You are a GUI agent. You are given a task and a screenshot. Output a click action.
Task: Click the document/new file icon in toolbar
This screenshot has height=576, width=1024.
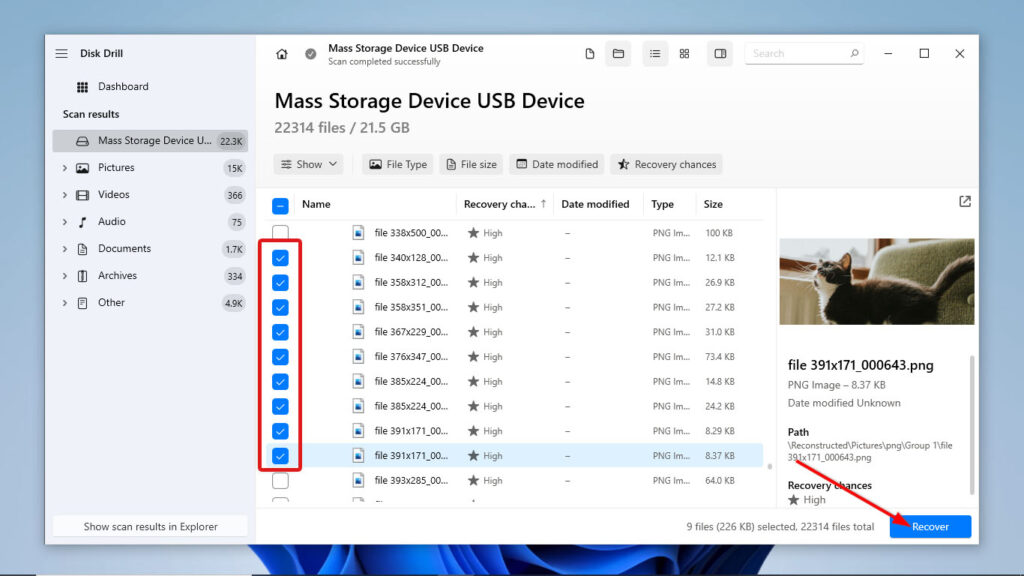coord(589,53)
